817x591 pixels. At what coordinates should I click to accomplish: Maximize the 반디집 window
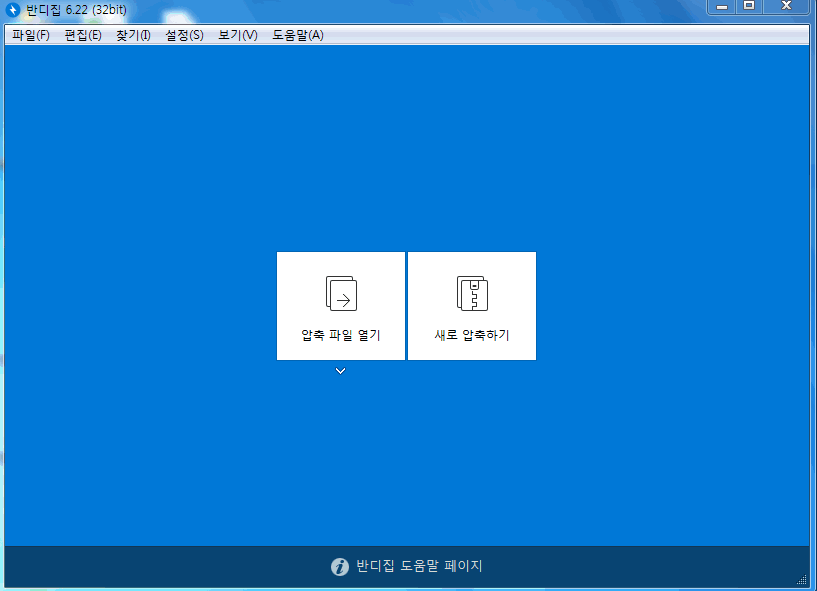click(x=749, y=6)
